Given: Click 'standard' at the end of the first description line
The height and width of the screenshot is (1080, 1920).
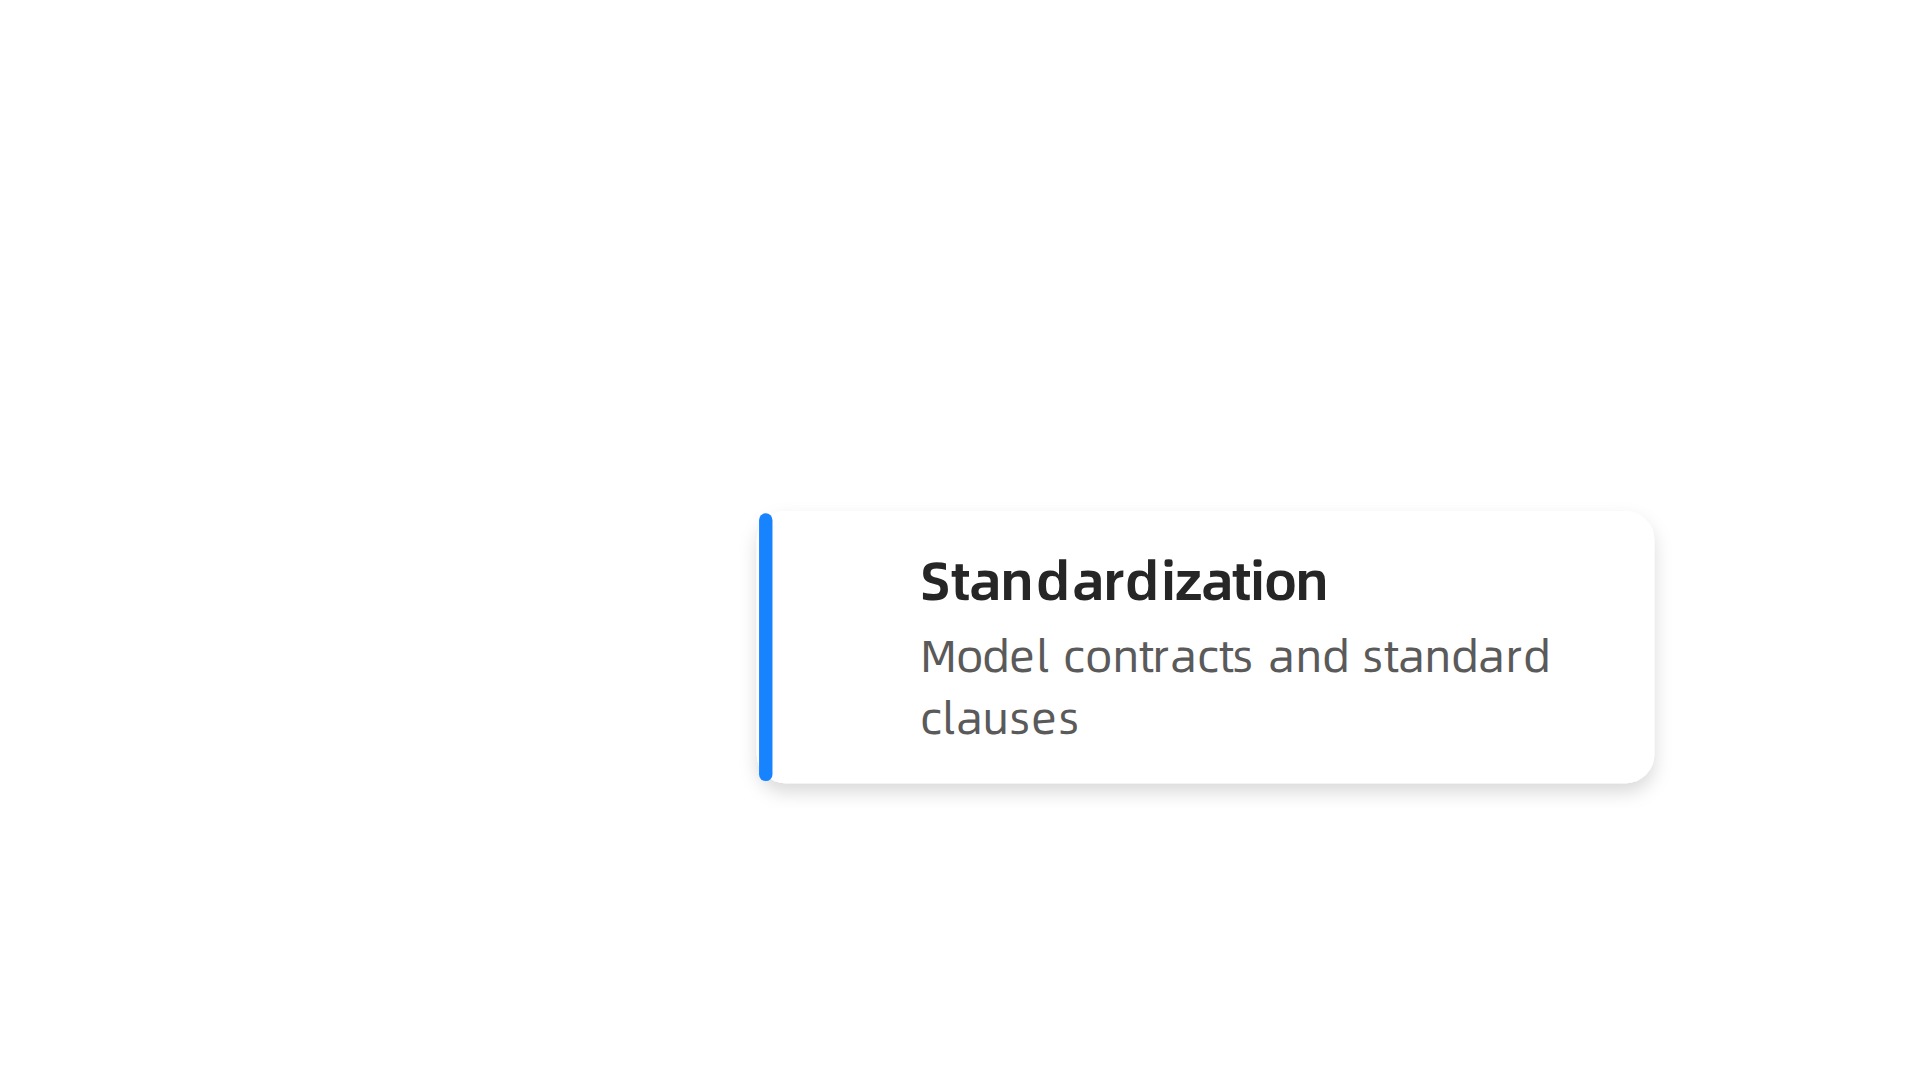Looking at the screenshot, I should coord(1456,657).
